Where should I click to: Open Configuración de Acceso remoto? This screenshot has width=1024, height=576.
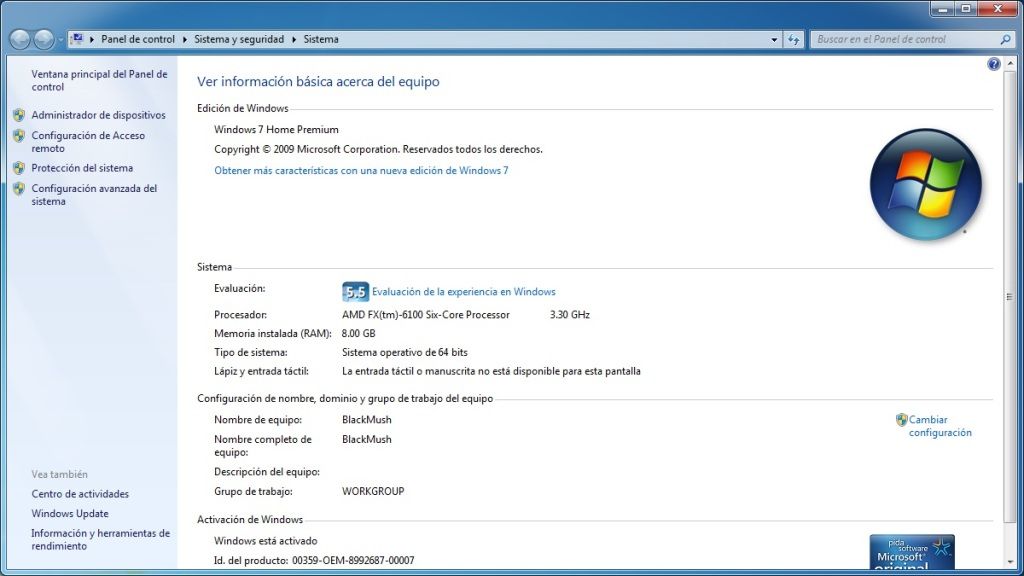tap(88, 142)
